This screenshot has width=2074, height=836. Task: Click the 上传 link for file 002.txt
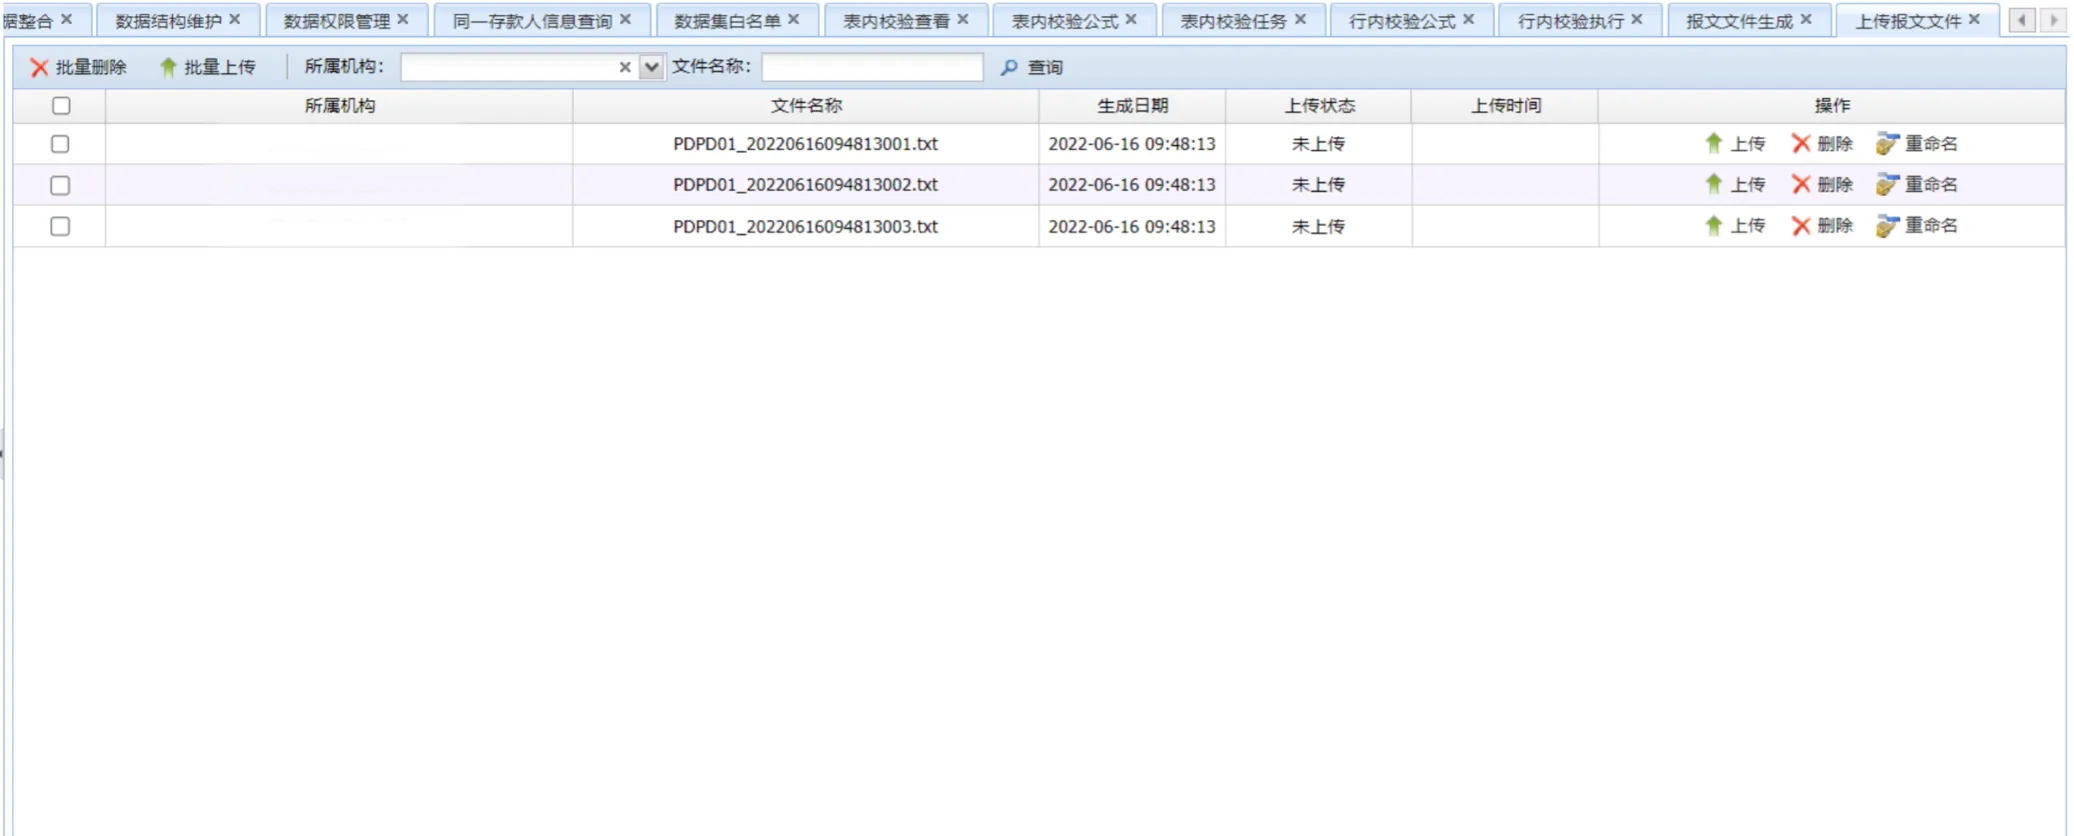point(1747,185)
